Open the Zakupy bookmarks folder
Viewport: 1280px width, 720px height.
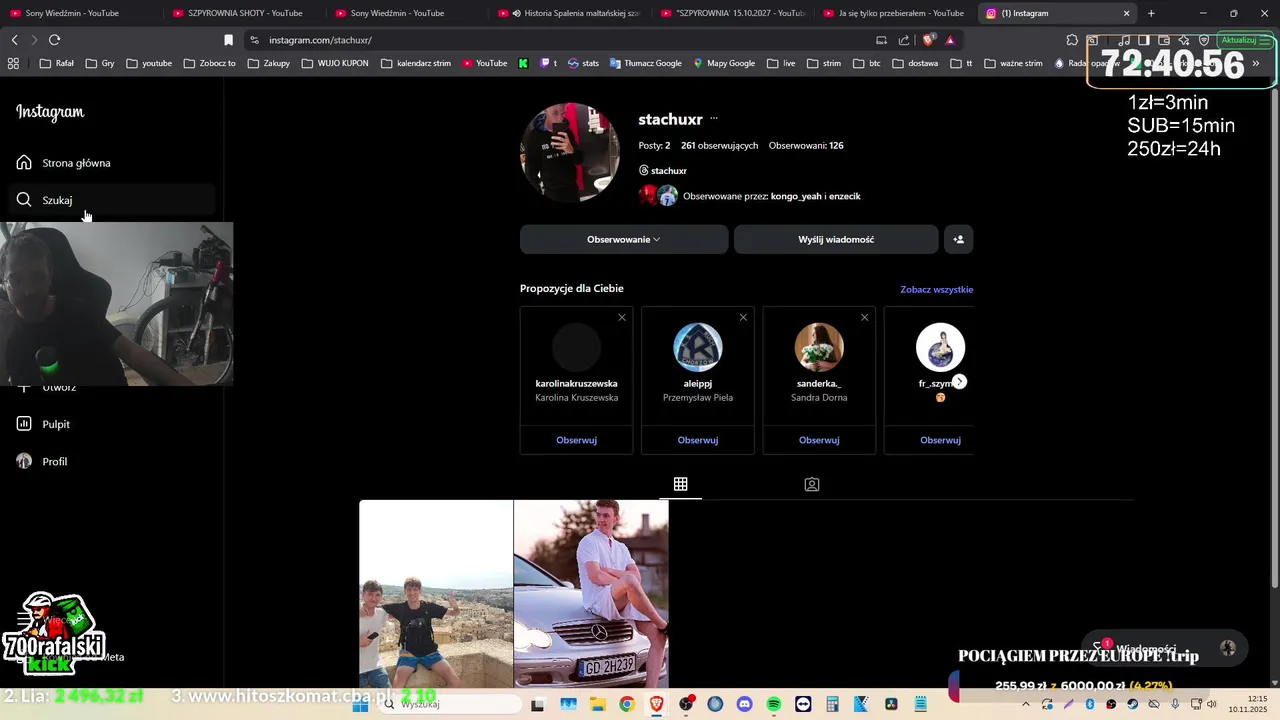(269, 63)
